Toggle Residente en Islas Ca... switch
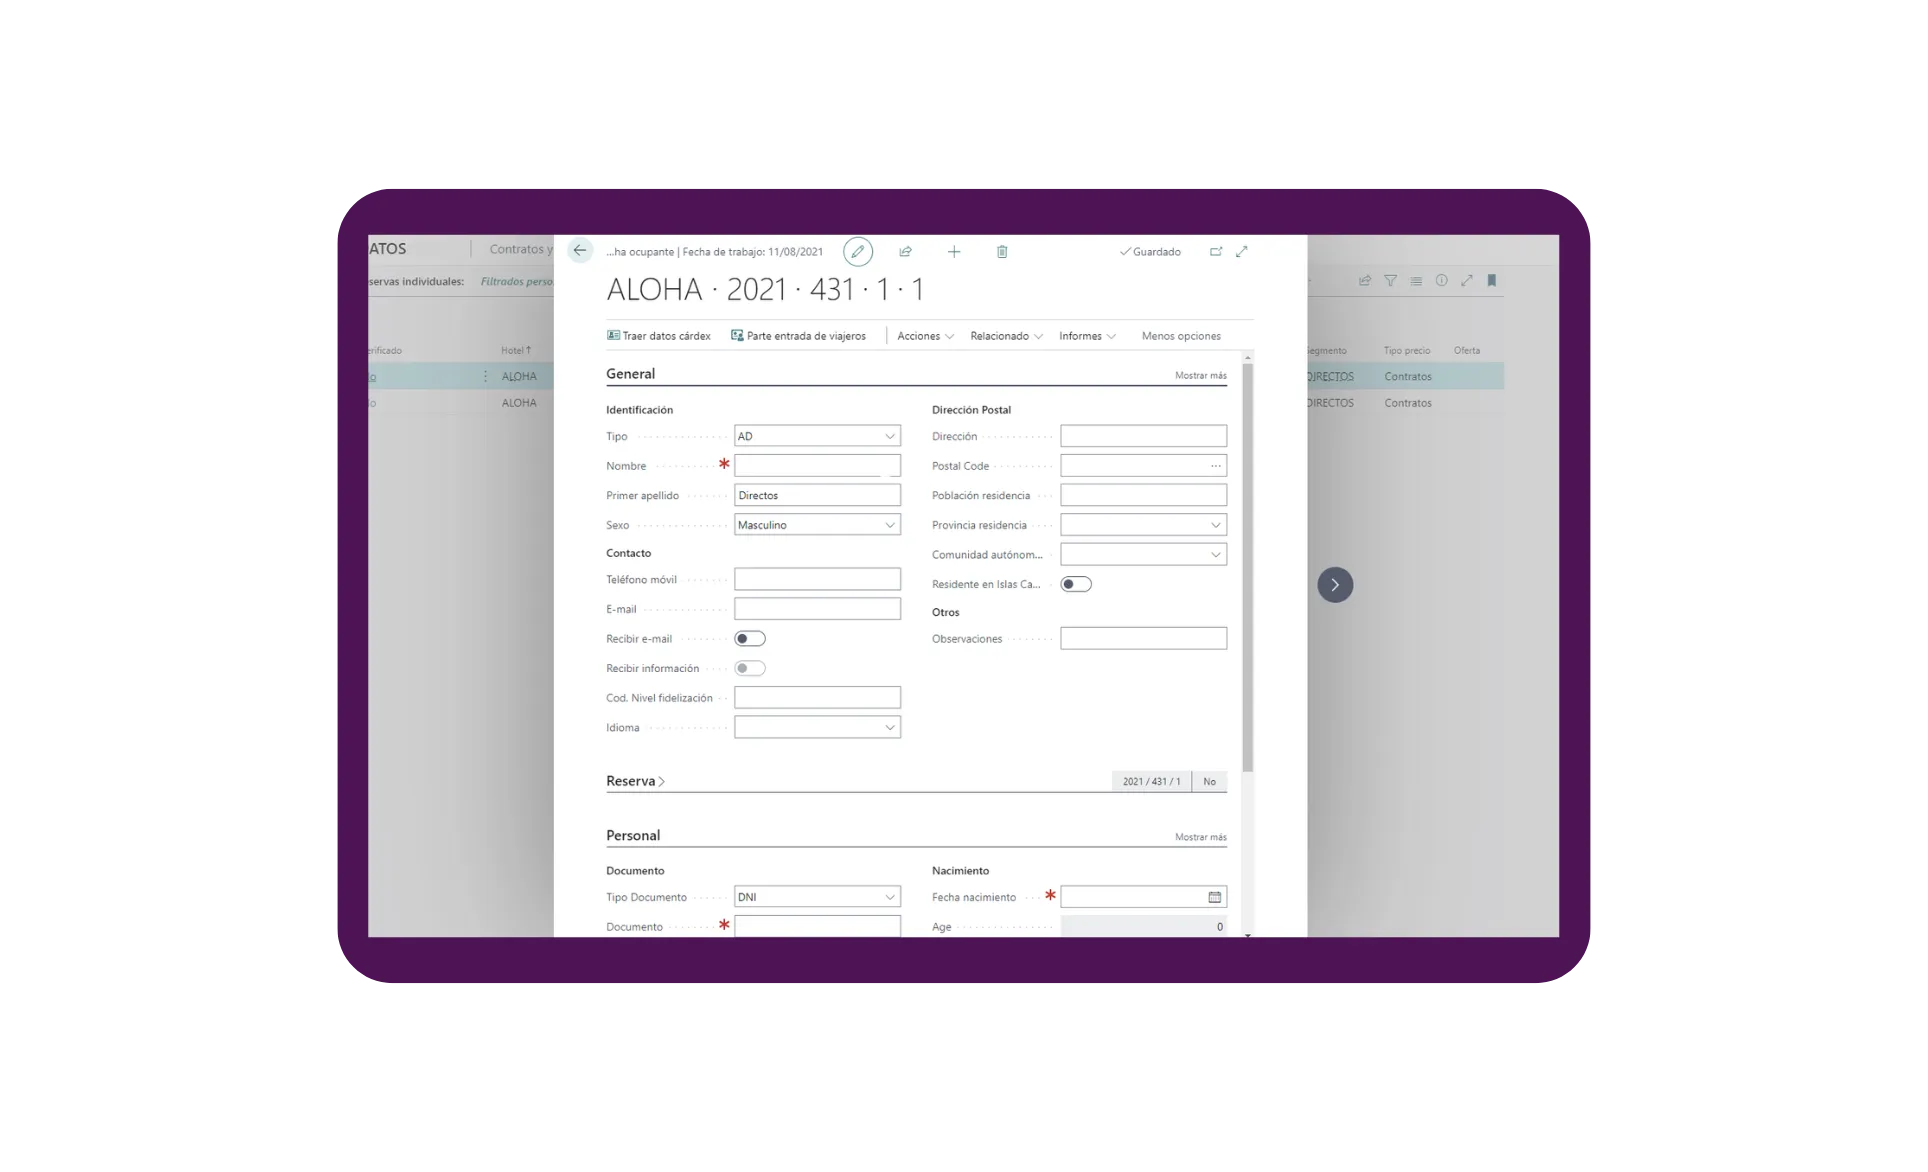The height and width of the screenshot is (1172, 1928). point(1076,584)
